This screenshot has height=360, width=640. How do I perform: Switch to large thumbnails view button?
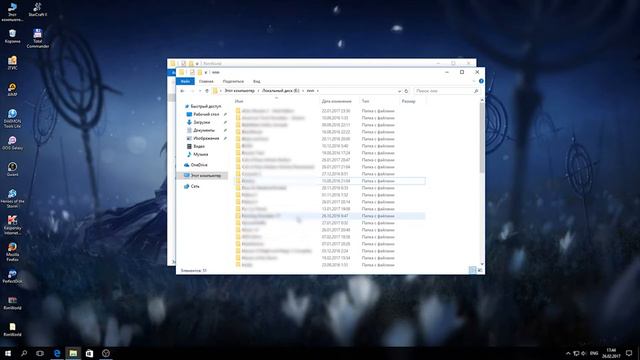(x=480, y=270)
